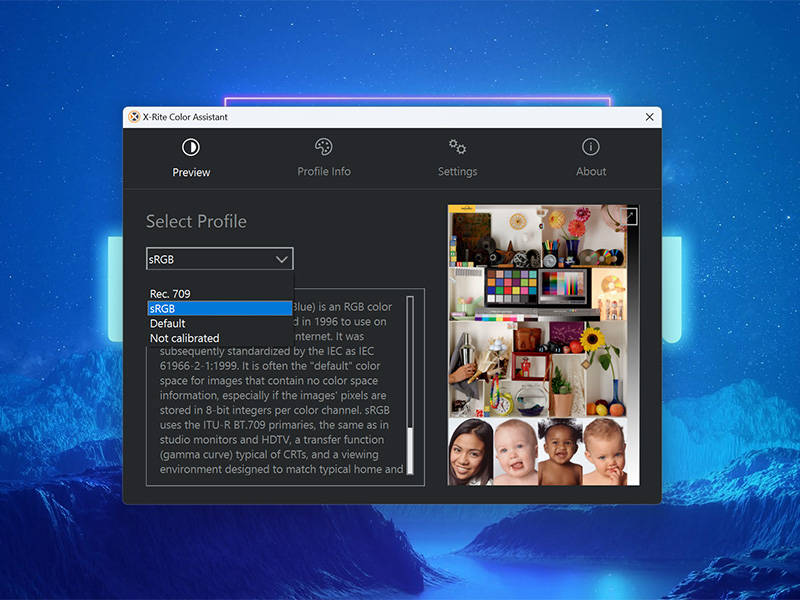The image size is (800, 600).
Task: Click the About info circle icon
Action: pos(591,147)
